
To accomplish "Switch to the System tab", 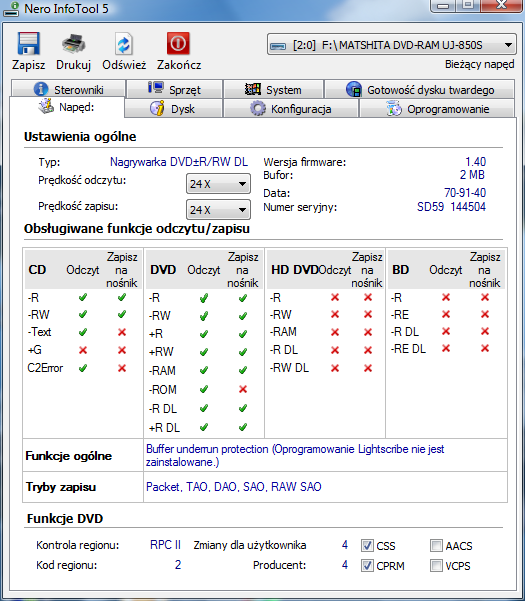I will tap(274, 89).
